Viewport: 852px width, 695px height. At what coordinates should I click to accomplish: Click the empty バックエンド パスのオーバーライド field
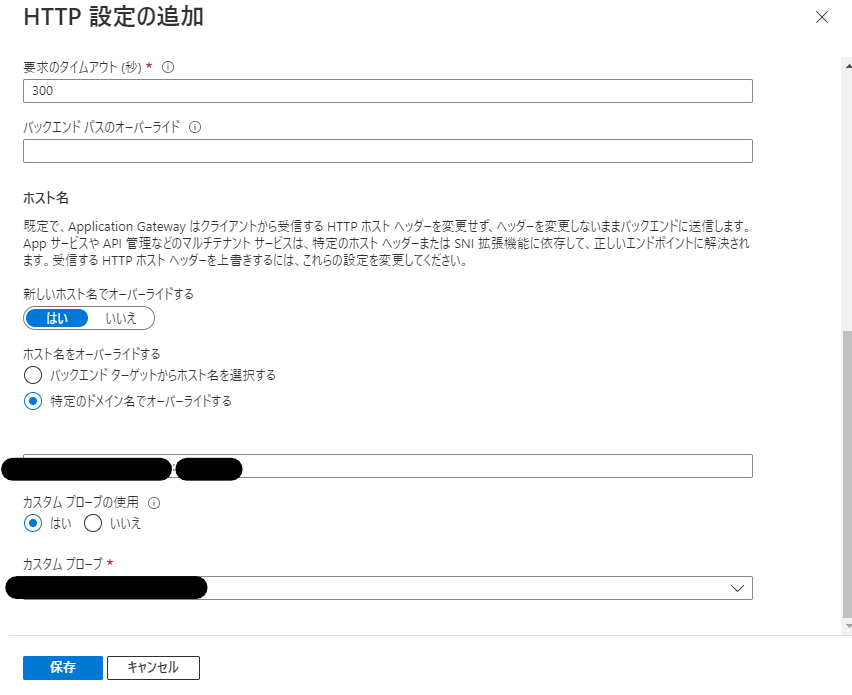click(x=388, y=150)
